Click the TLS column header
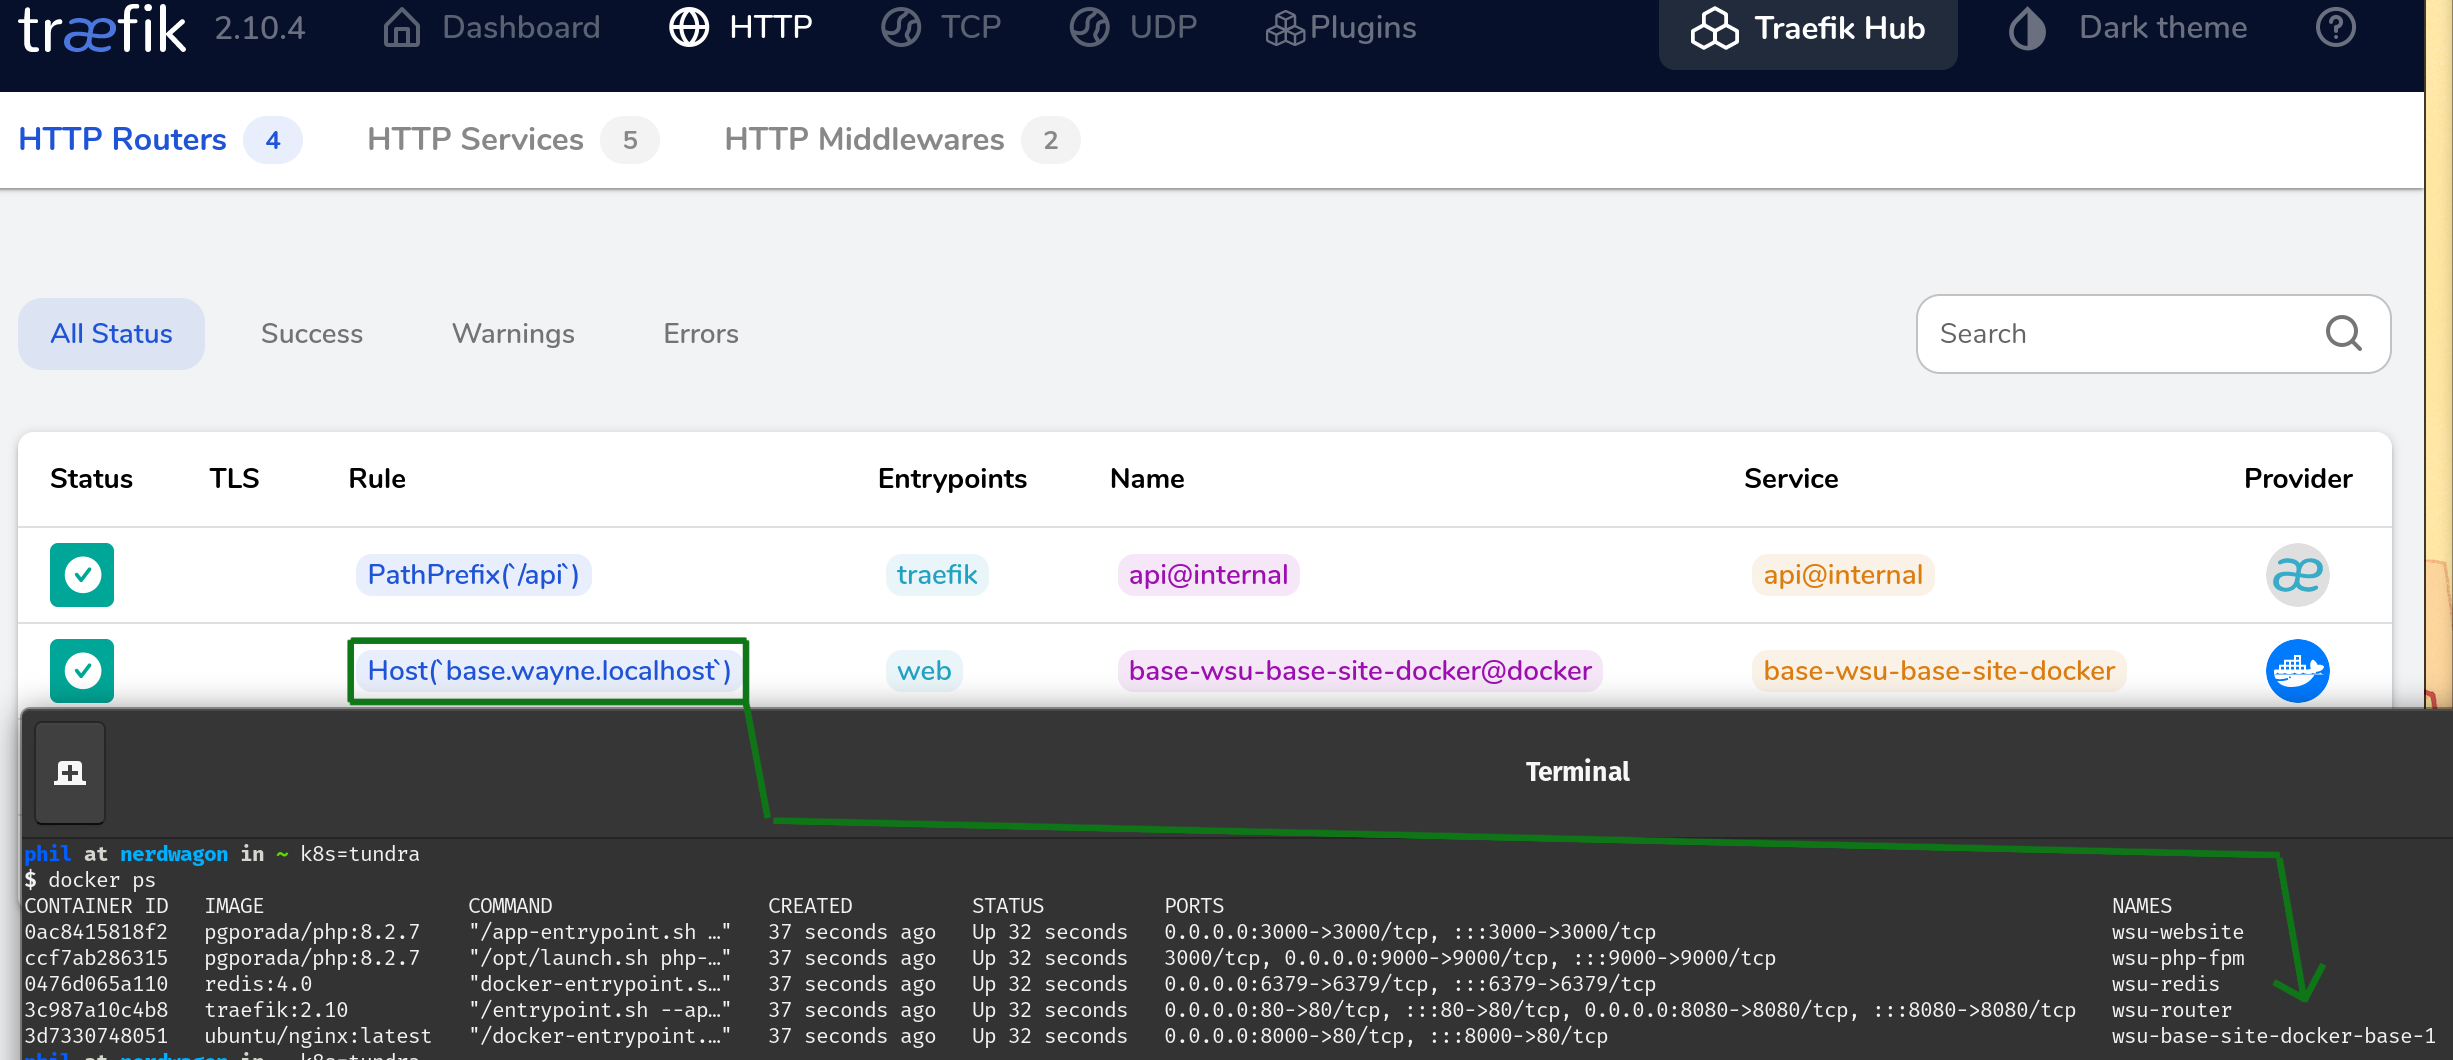 (x=234, y=479)
